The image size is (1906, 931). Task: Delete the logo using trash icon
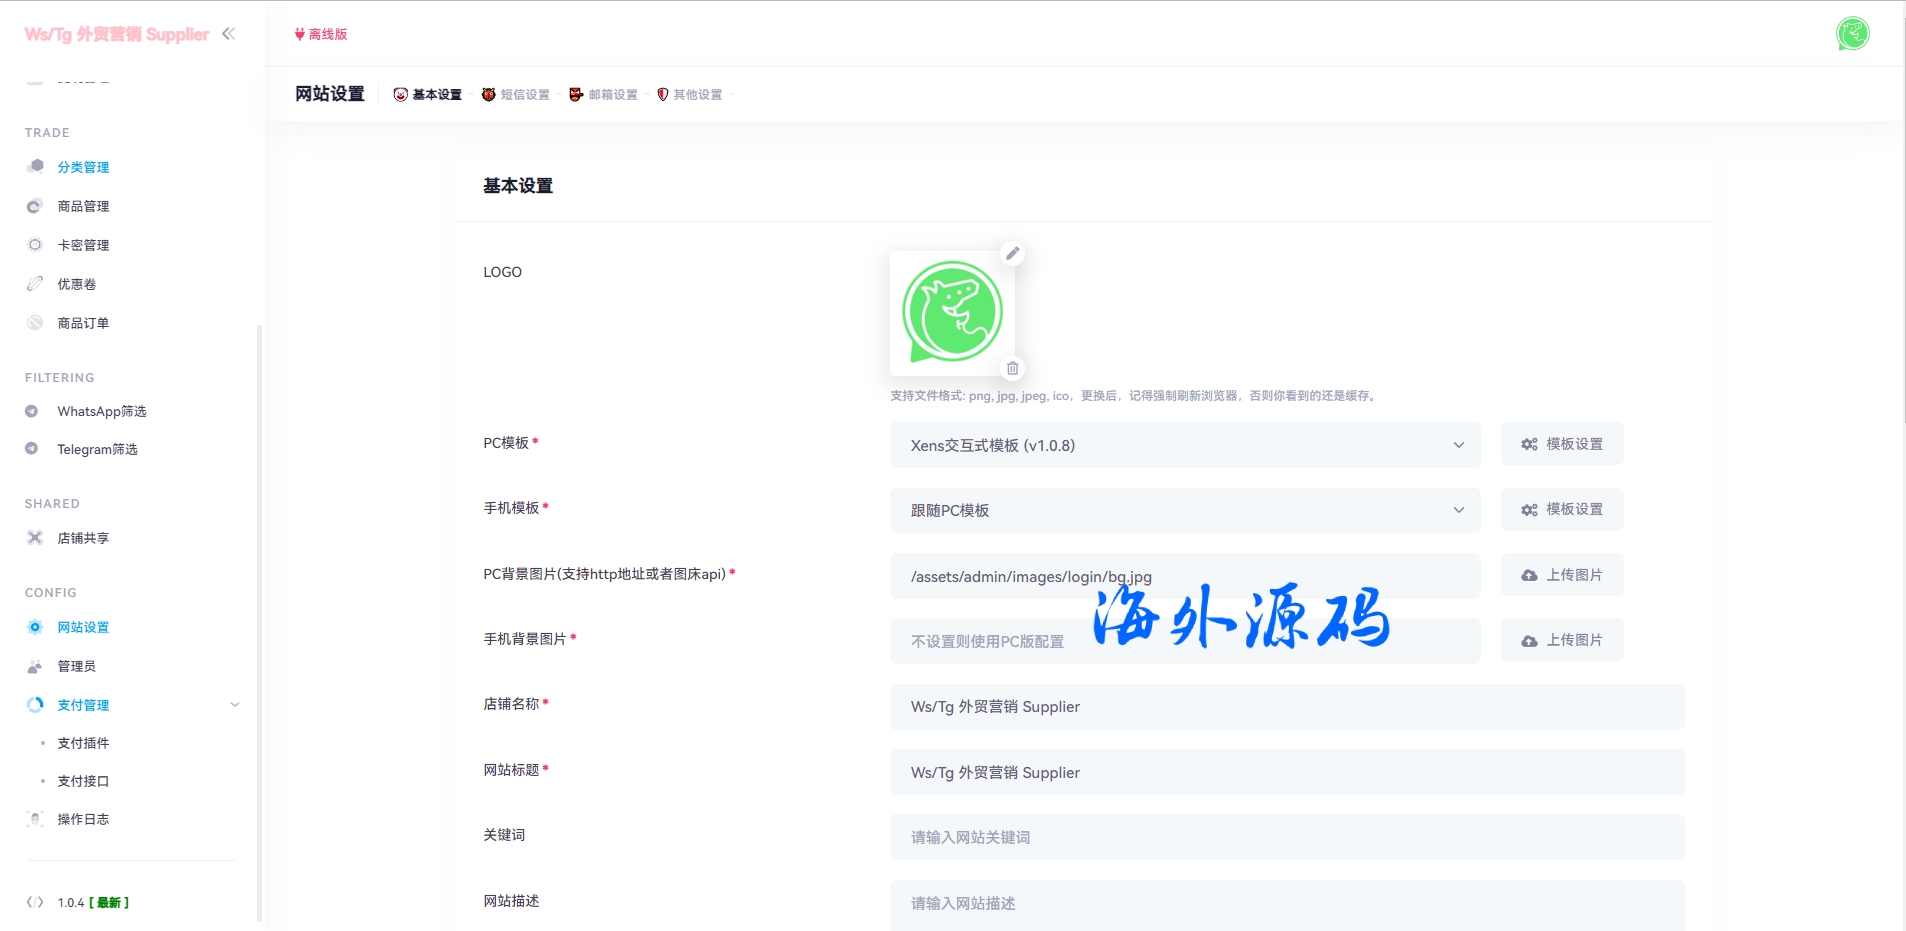pyautogui.click(x=1012, y=369)
